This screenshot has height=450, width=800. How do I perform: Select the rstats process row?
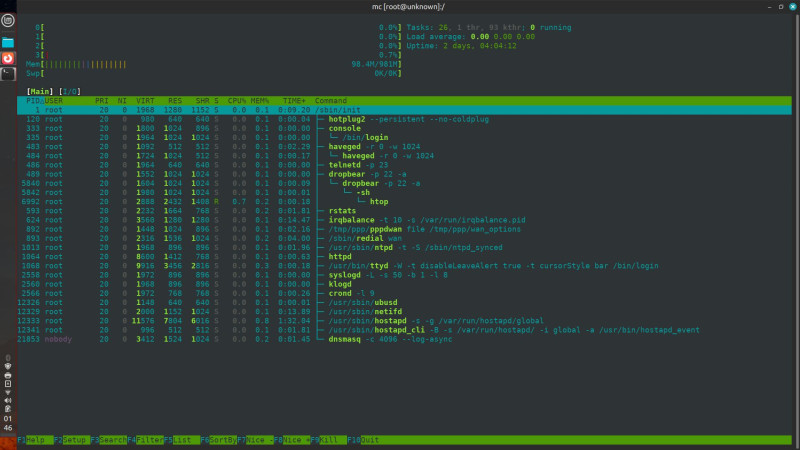[x=404, y=211]
